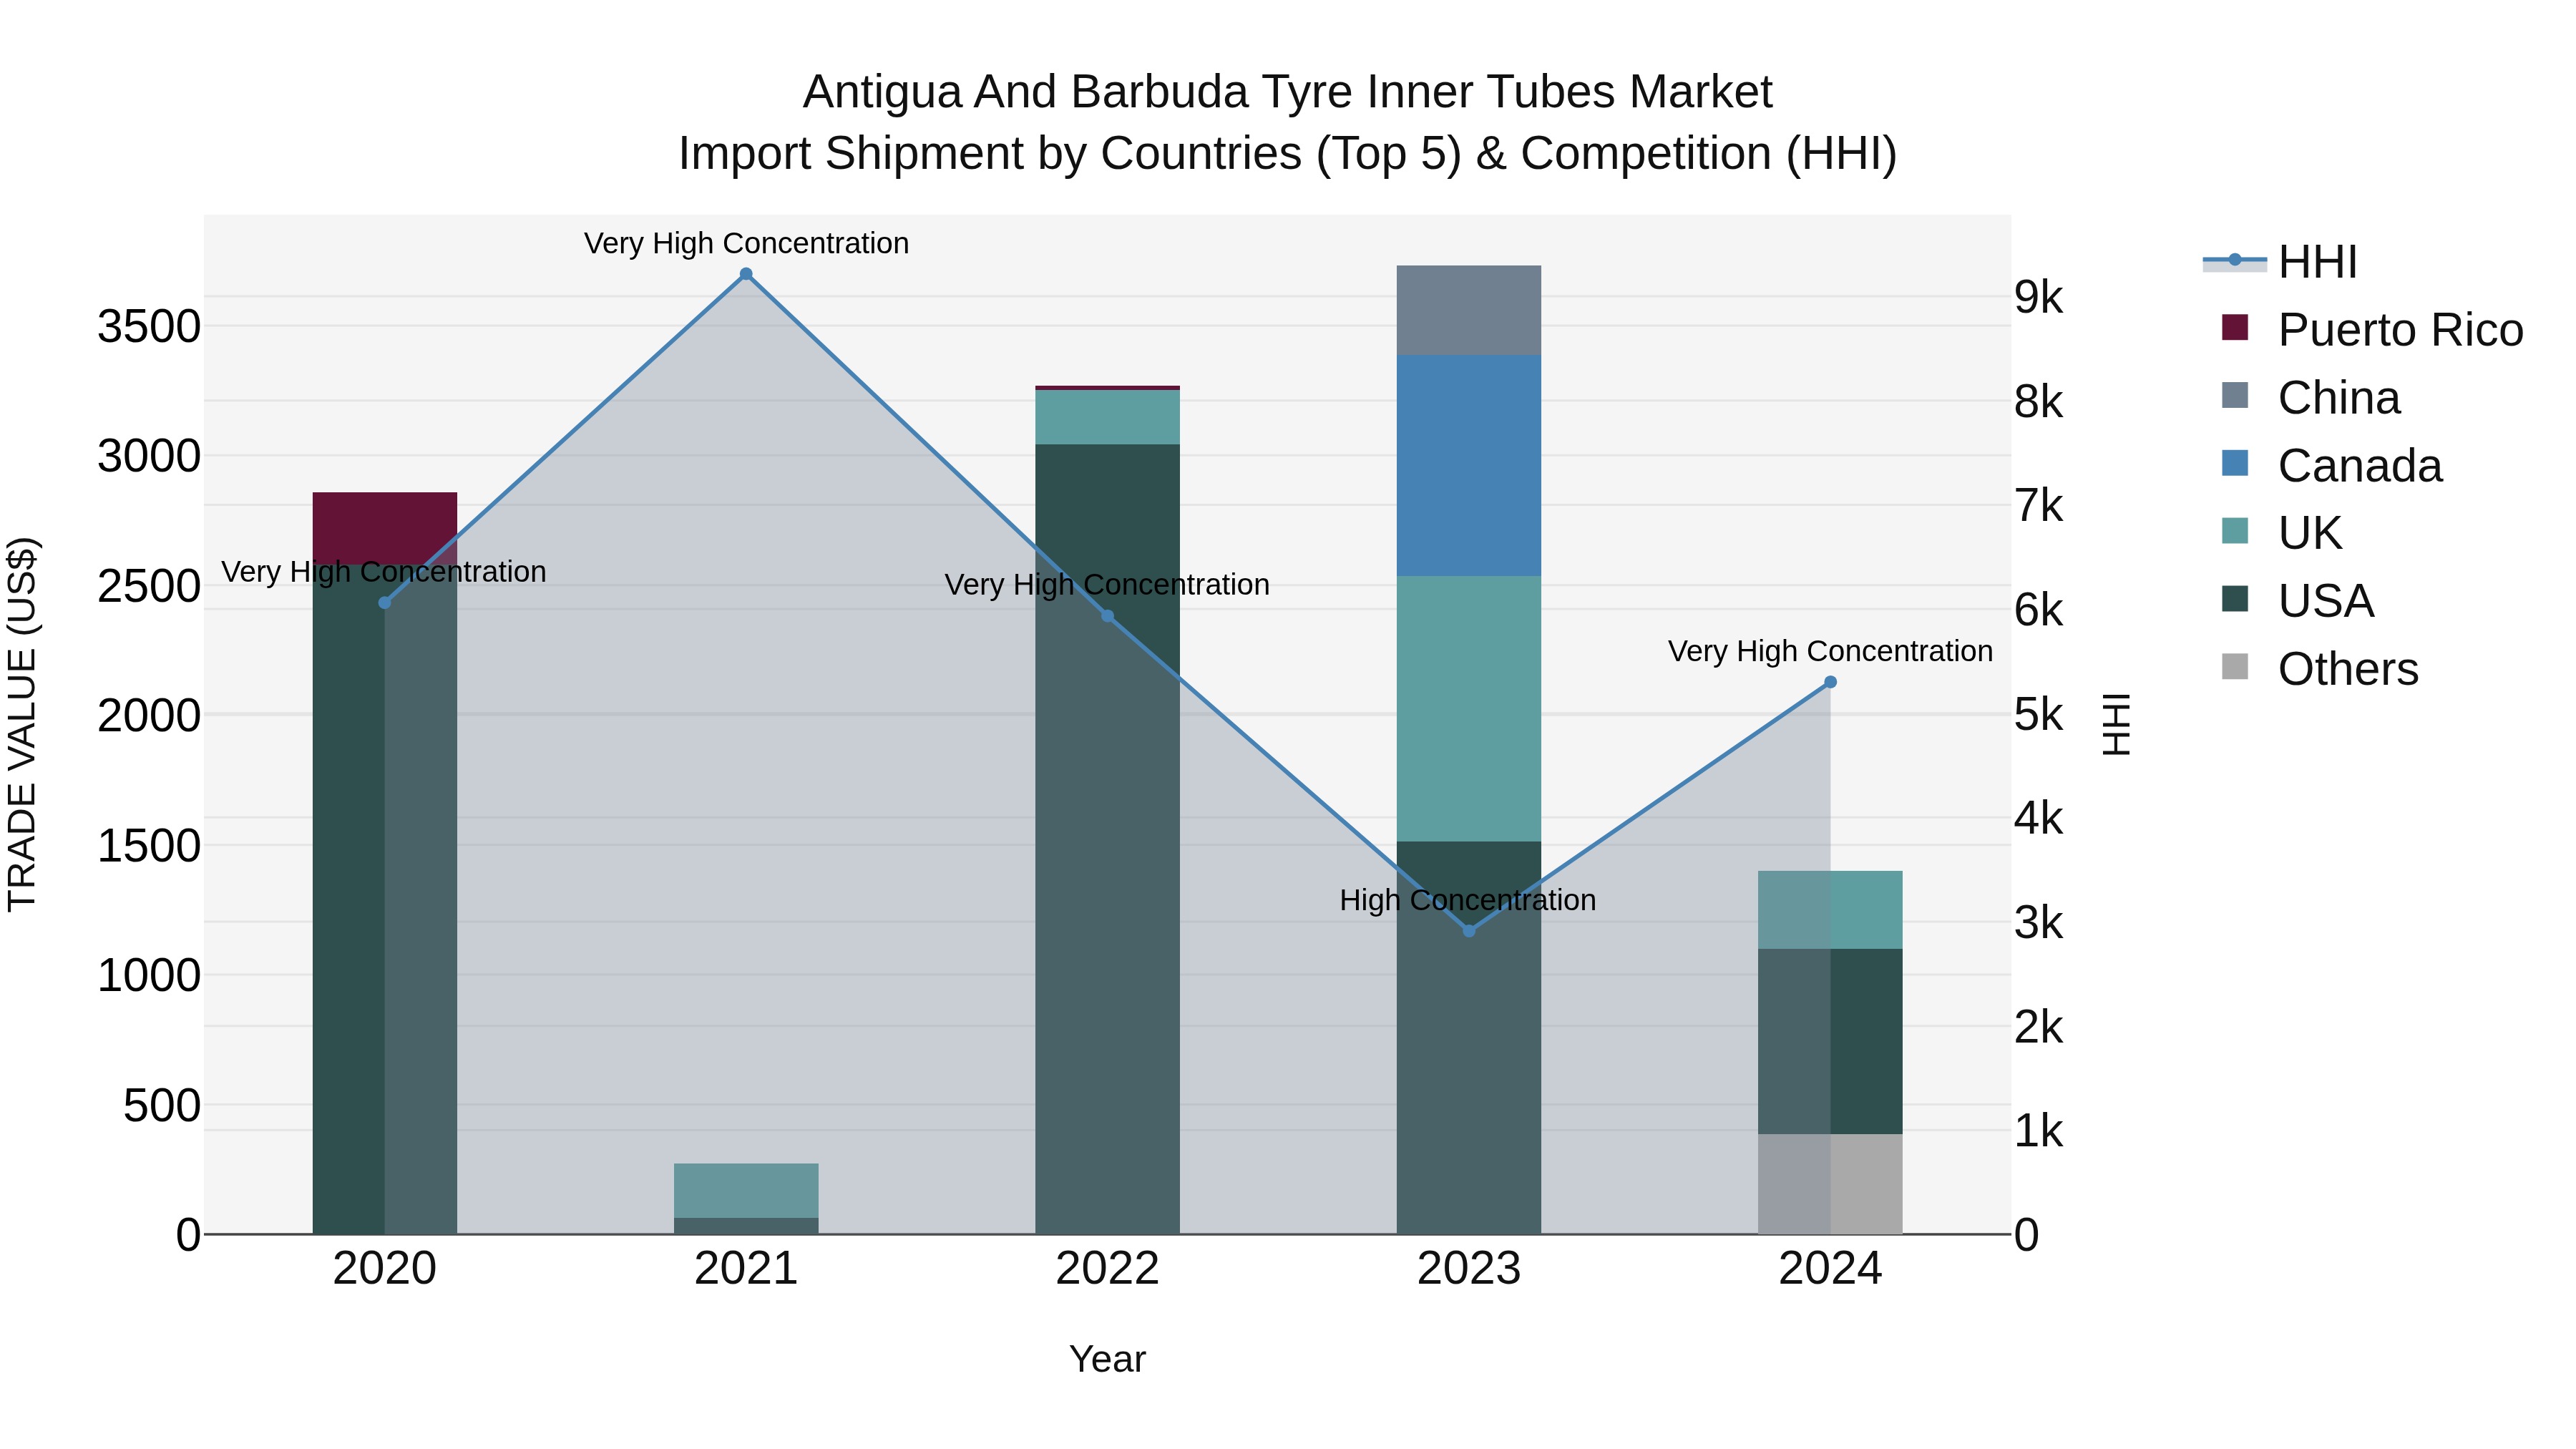Toggle the Others legend entry
The height and width of the screenshot is (1449, 2576).
tap(2320, 669)
